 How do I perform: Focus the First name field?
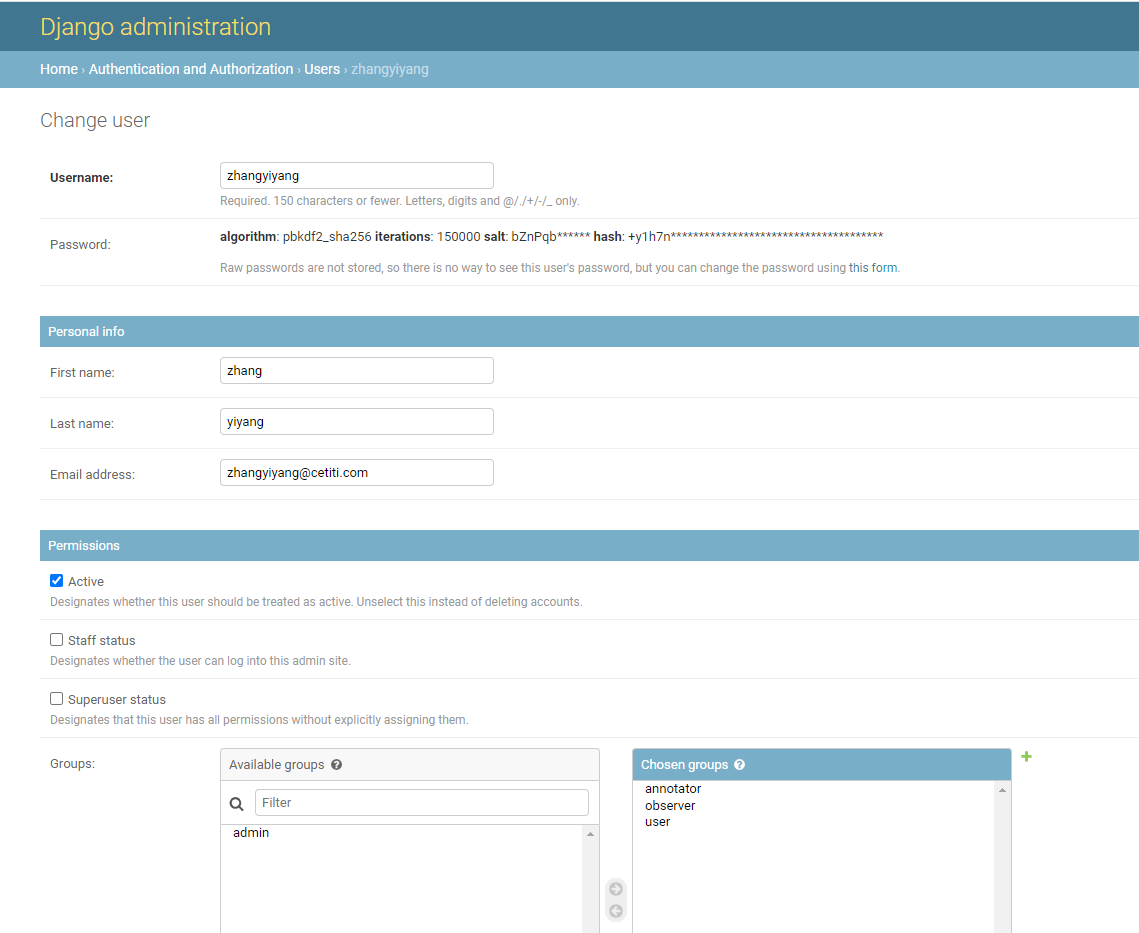point(357,371)
